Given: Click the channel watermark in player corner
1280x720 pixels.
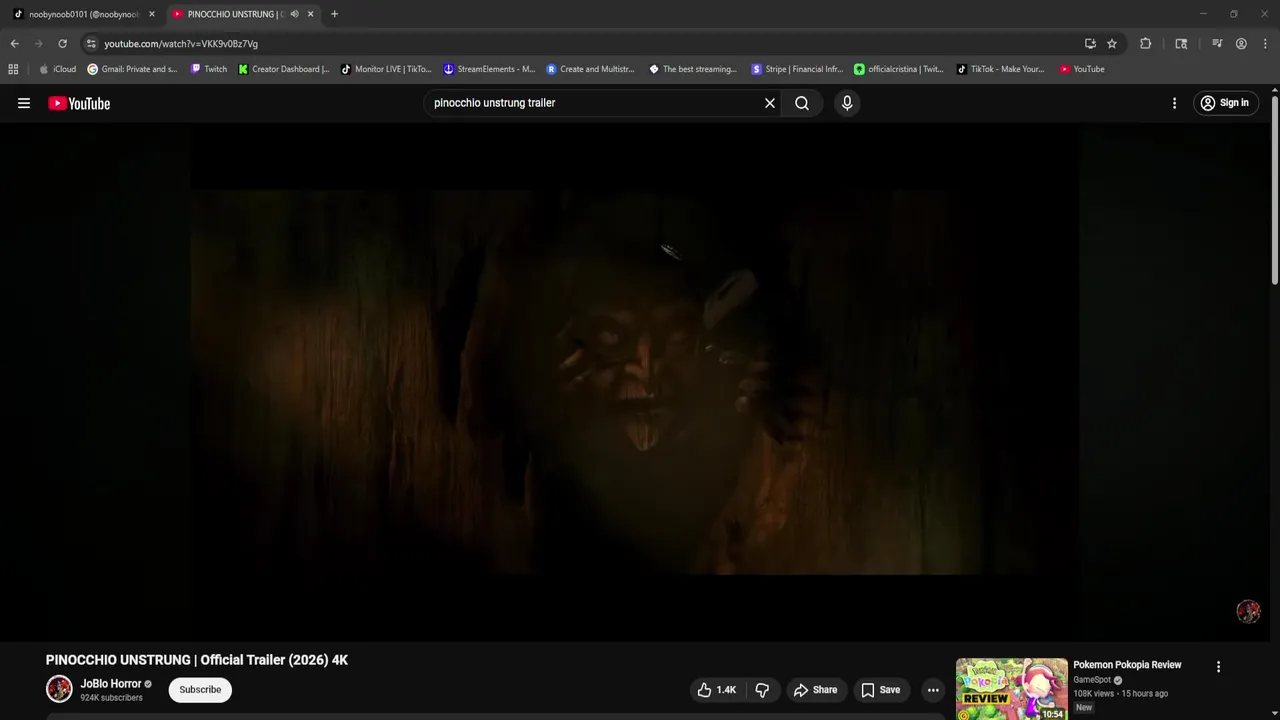Looking at the screenshot, I should (x=1248, y=612).
